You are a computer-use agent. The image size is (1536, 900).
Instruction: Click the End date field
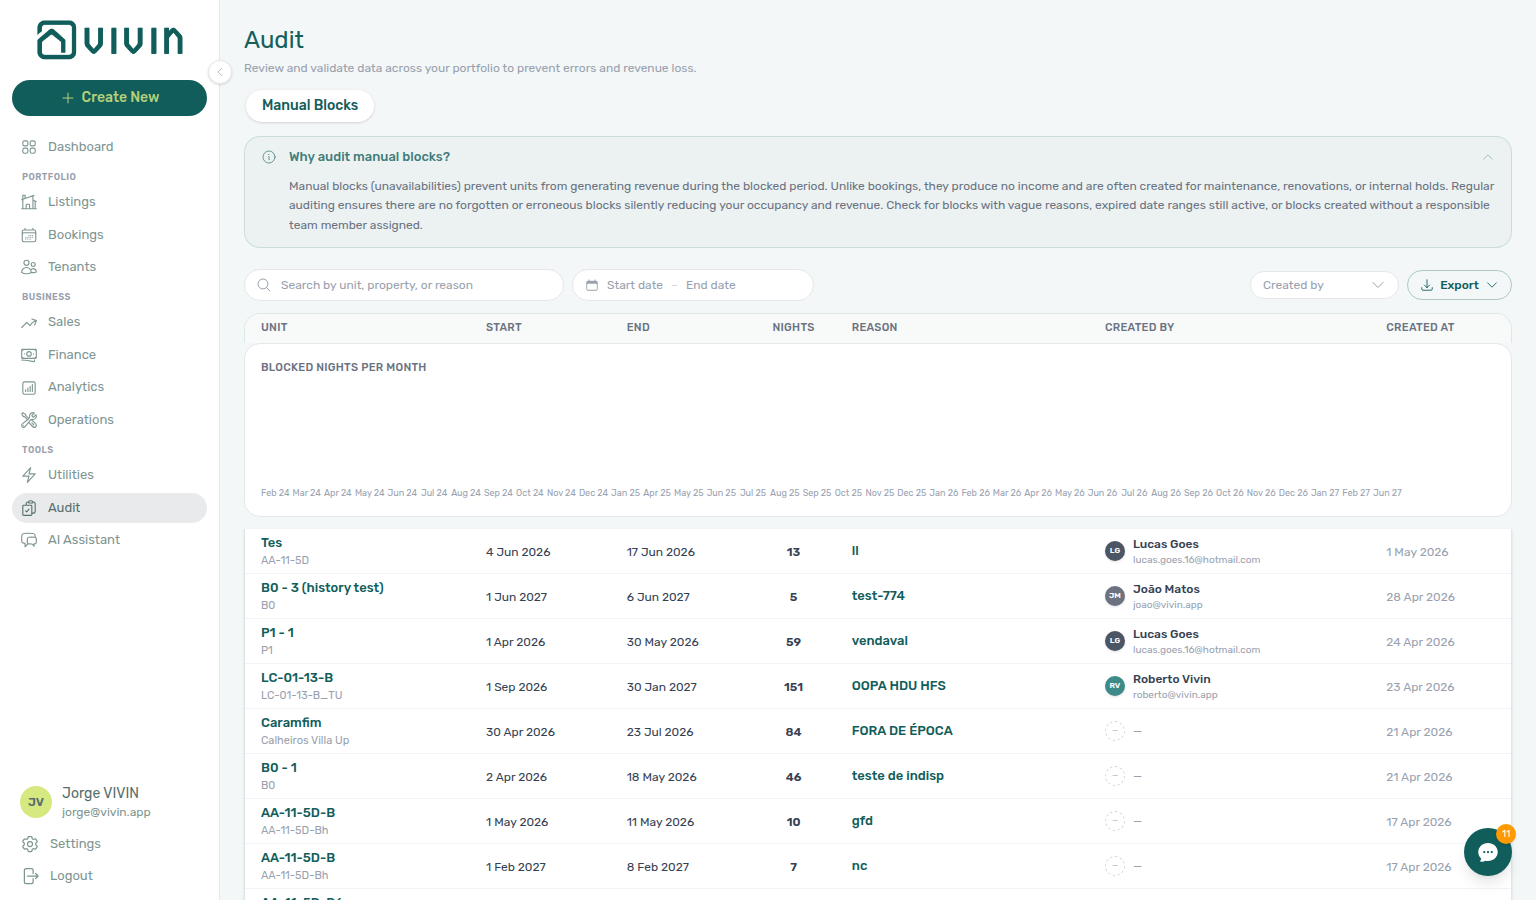coord(711,285)
